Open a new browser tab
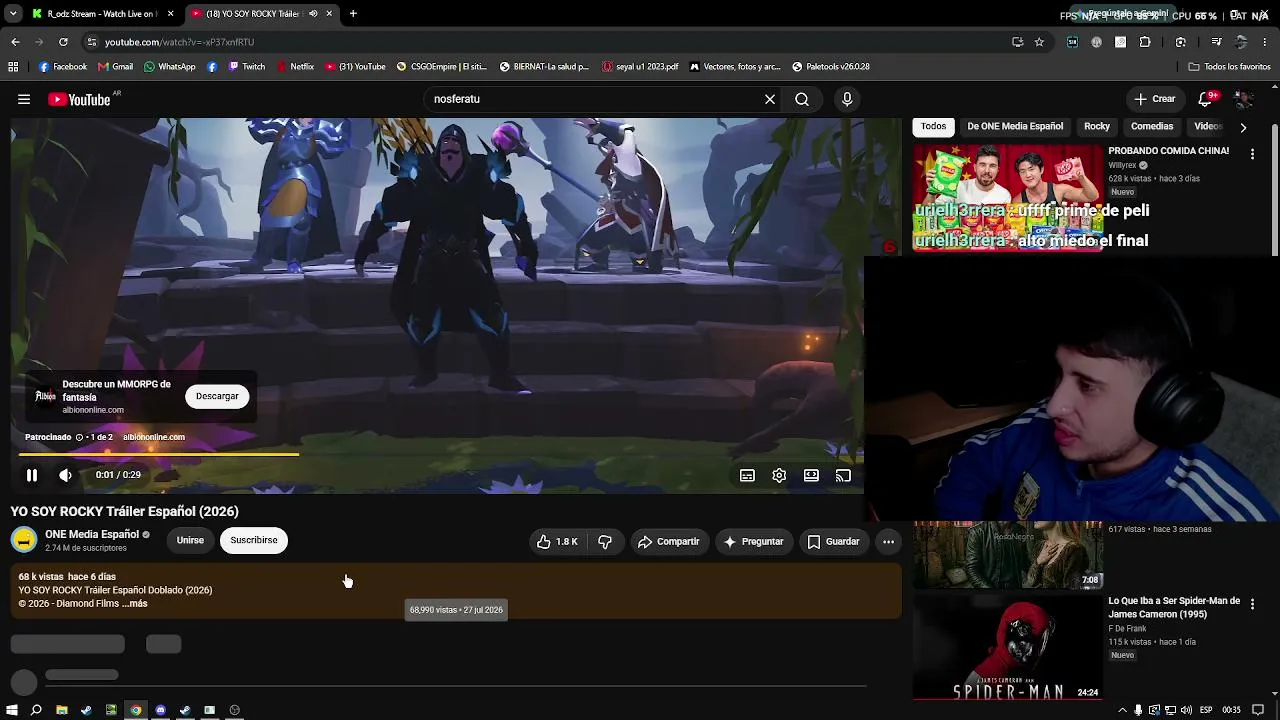 (x=353, y=14)
